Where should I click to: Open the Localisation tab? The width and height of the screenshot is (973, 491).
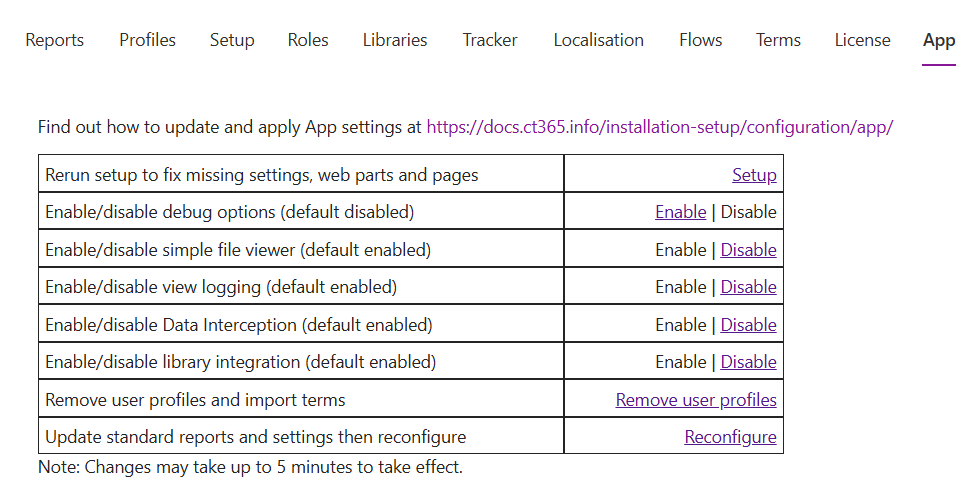[x=598, y=40]
